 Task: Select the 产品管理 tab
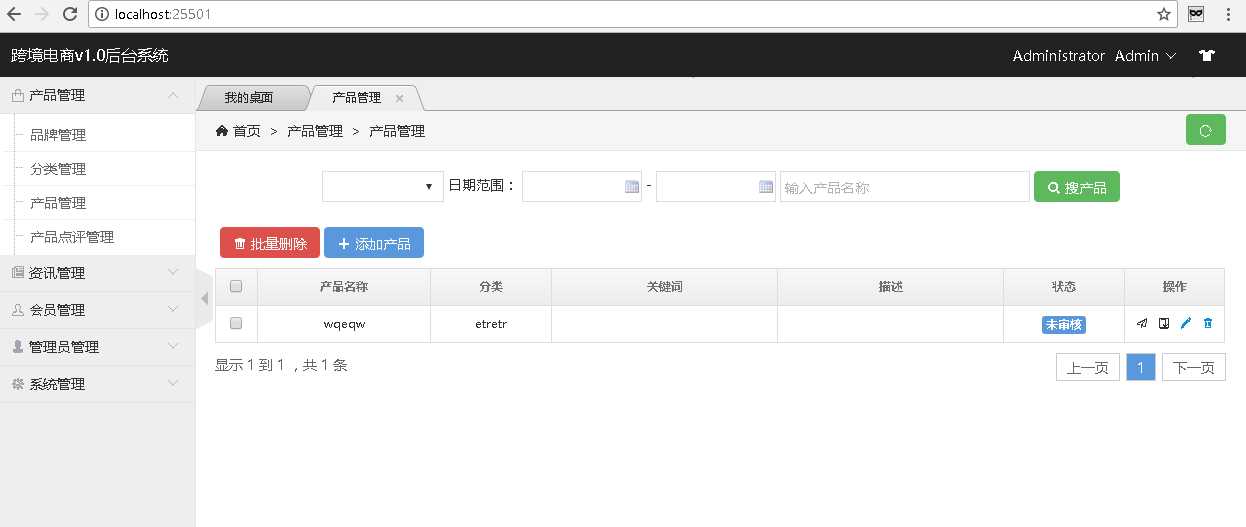(x=357, y=98)
